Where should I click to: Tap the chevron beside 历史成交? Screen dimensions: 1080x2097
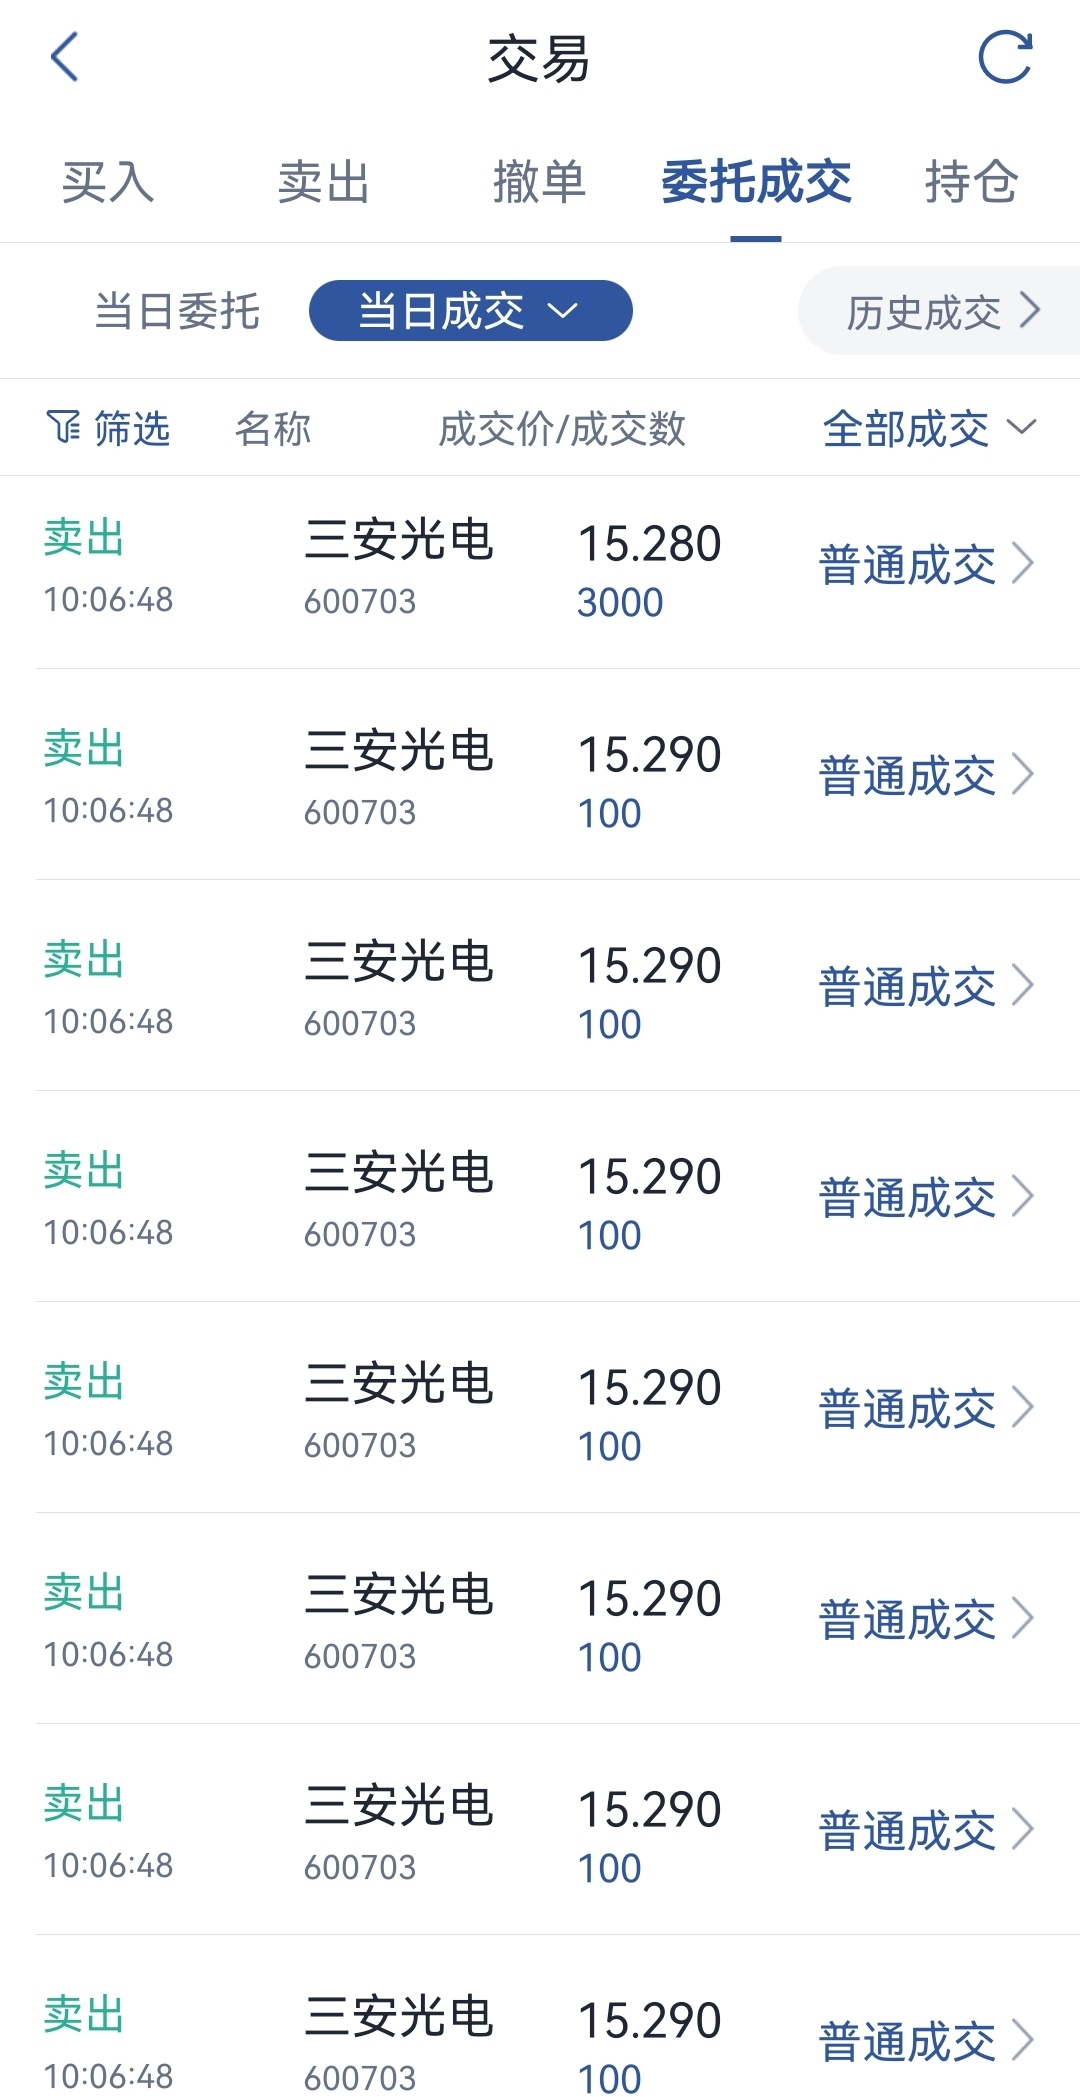pos(1030,311)
